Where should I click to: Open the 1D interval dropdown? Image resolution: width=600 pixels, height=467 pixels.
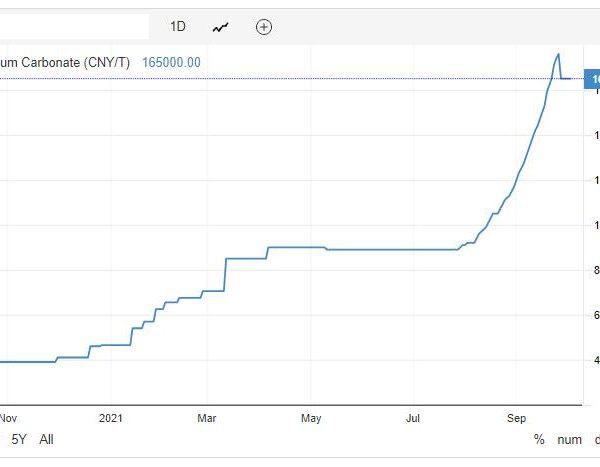click(178, 27)
